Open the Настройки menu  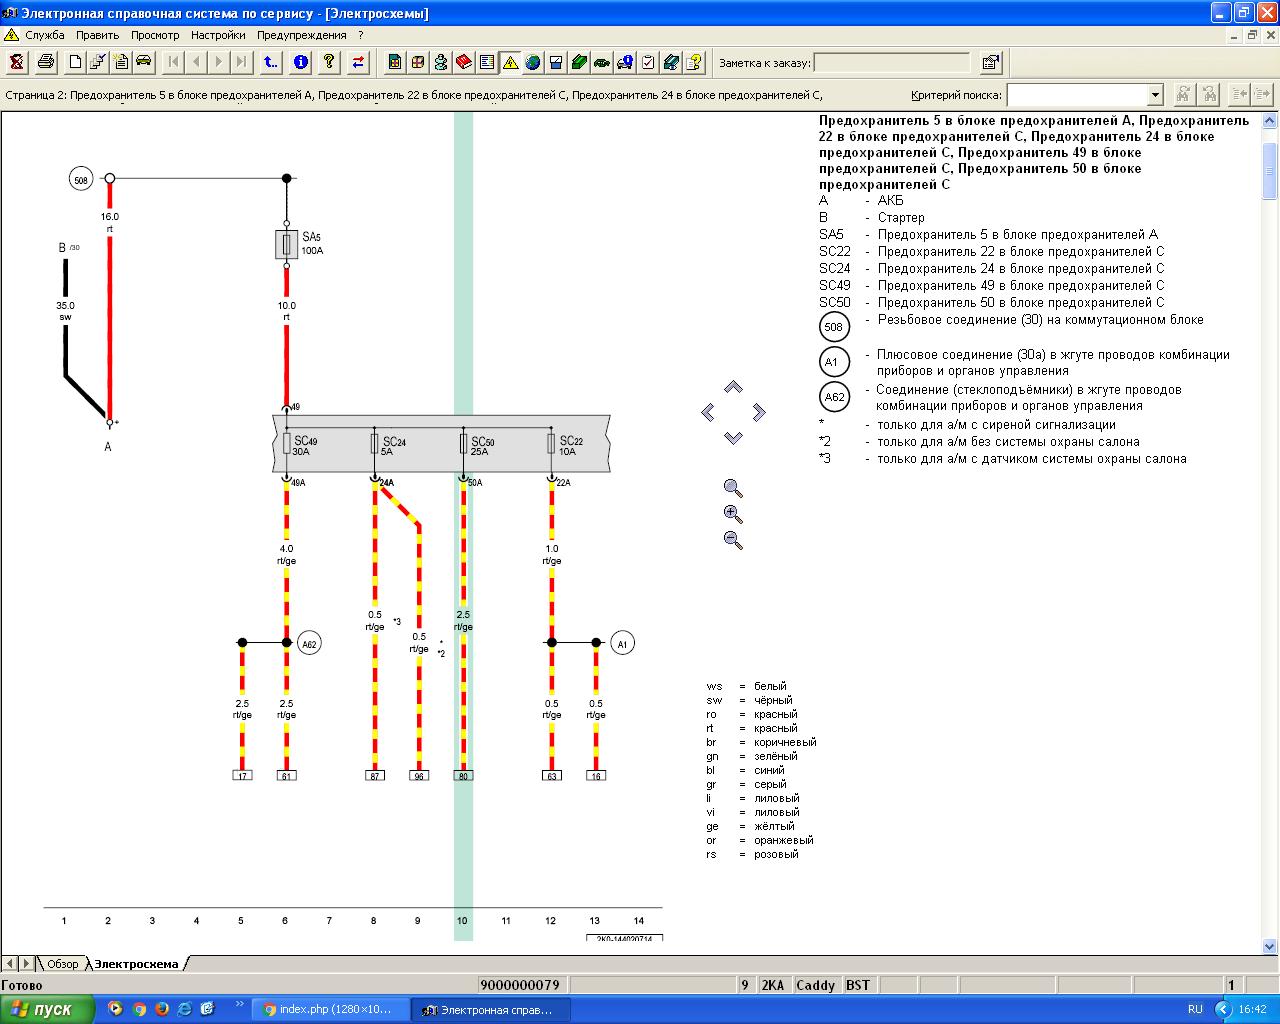point(218,35)
